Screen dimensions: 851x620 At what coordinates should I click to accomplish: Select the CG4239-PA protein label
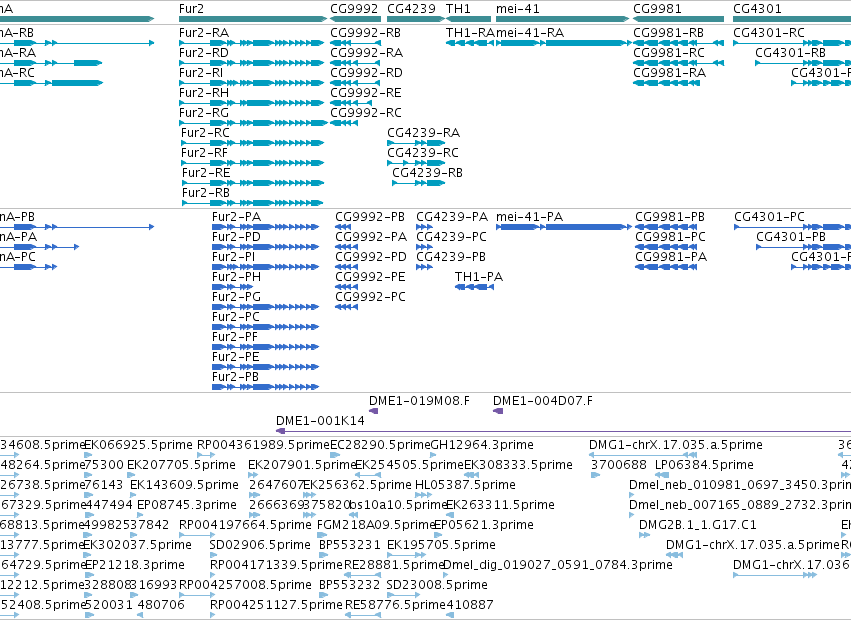tap(452, 217)
